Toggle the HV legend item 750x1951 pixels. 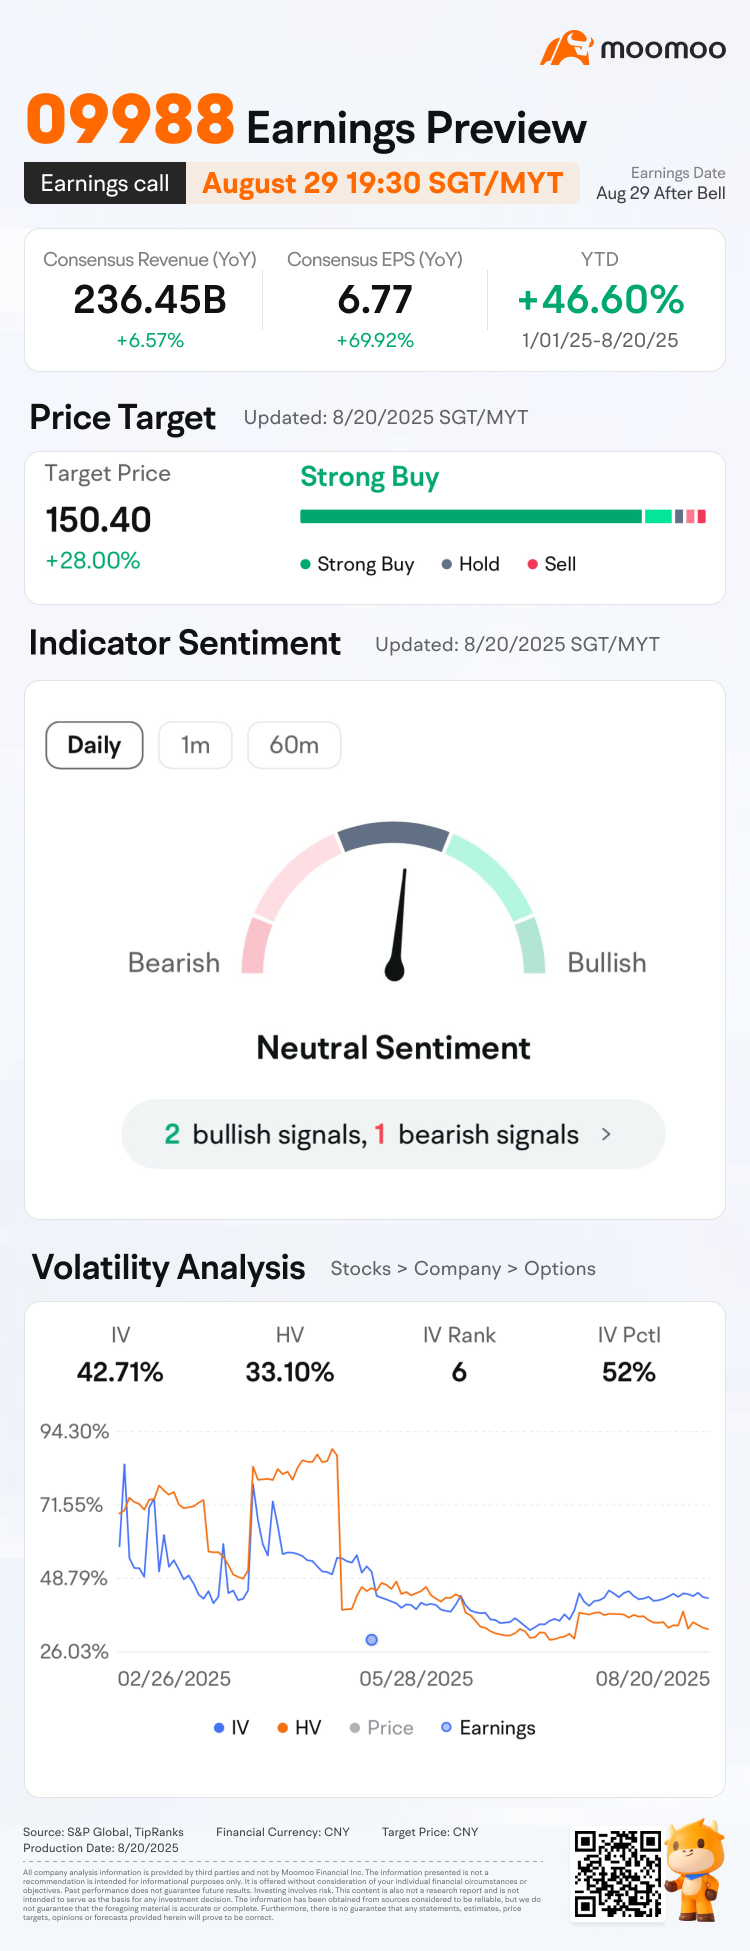click(299, 1728)
